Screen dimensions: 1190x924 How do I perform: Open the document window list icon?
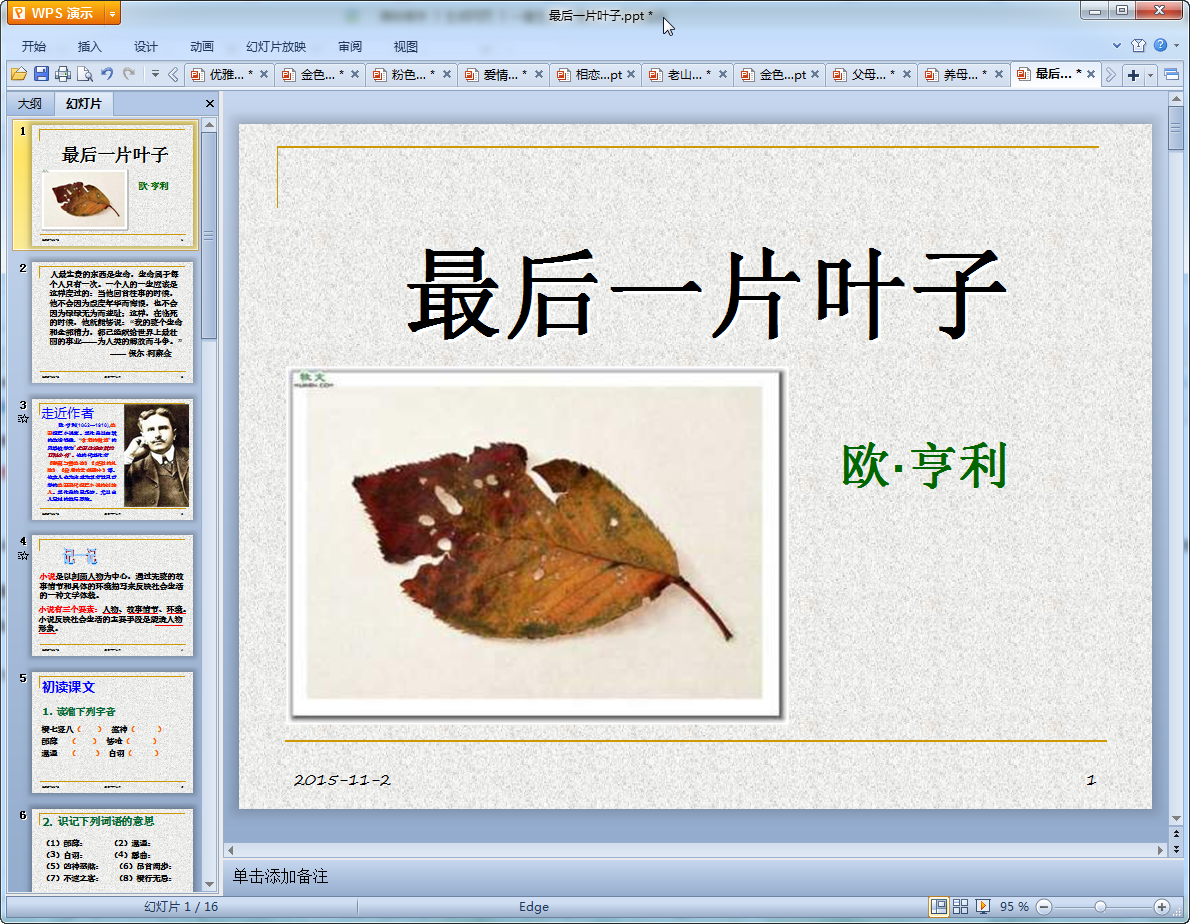click(x=1171, y=74)
